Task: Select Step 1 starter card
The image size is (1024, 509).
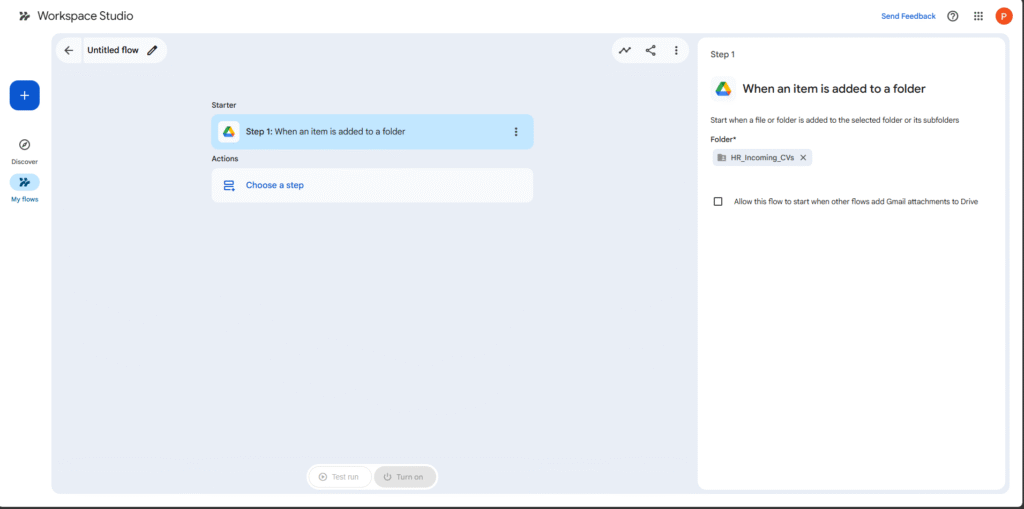Action: click(x=360, y=132)
